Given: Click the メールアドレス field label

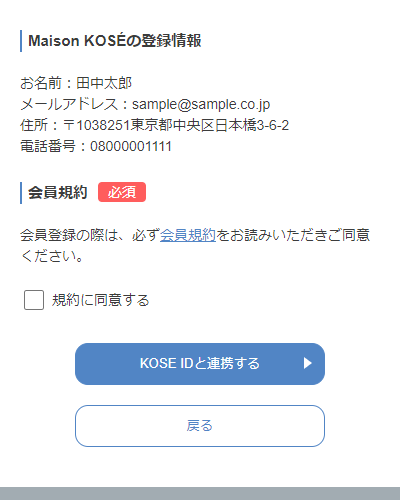Looking at the screenshot, I should (69, 104).
